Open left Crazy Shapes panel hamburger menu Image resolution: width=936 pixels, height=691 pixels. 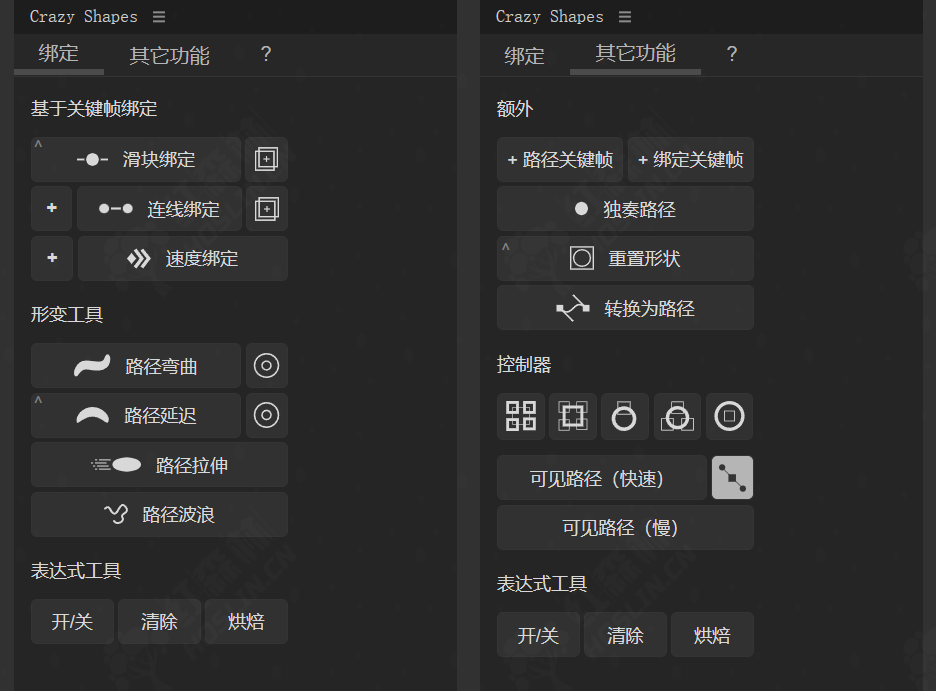click(159, 17)
